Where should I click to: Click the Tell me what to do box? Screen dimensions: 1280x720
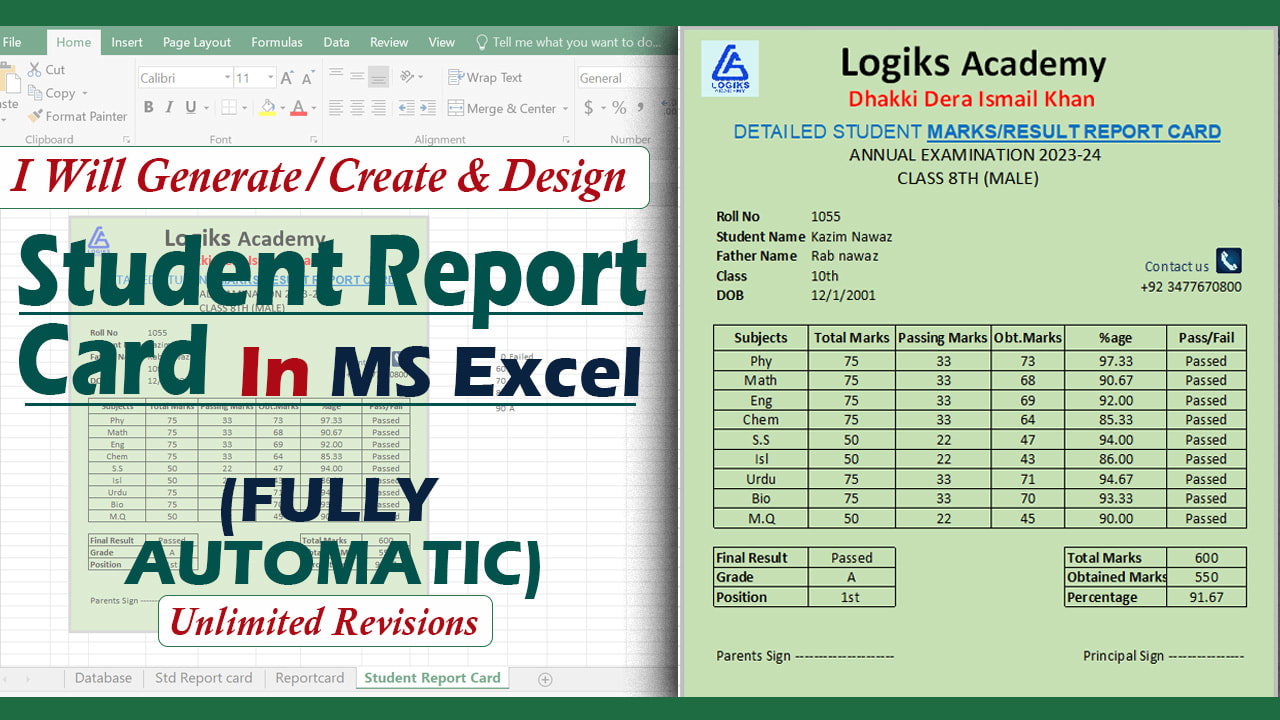(570, 42)
